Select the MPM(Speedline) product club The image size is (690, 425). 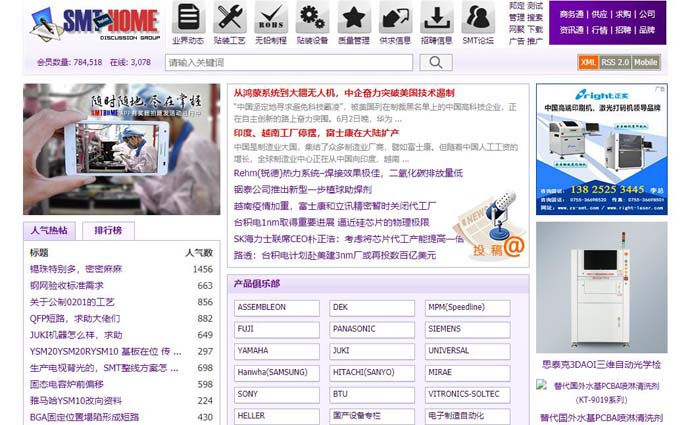point(467,308)
